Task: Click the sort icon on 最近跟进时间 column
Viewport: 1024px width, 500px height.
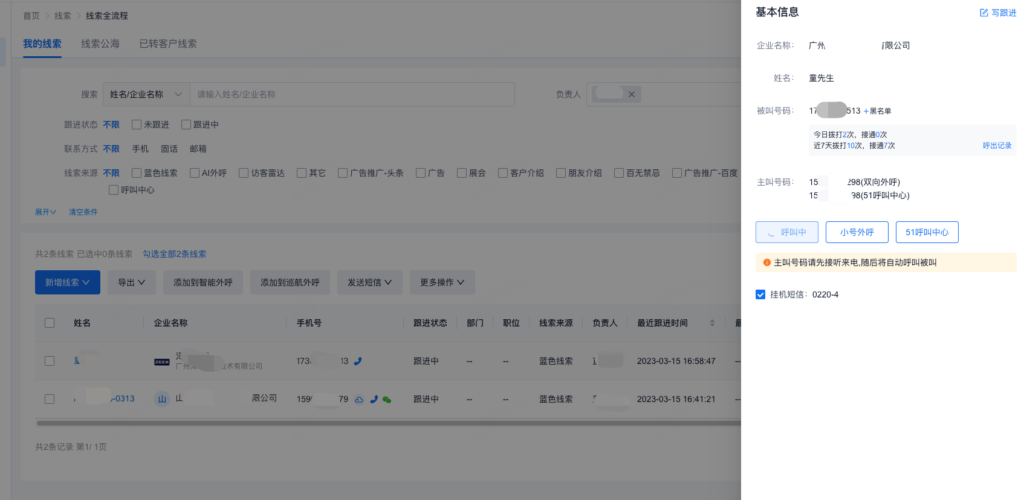Action: click(713, 323)
